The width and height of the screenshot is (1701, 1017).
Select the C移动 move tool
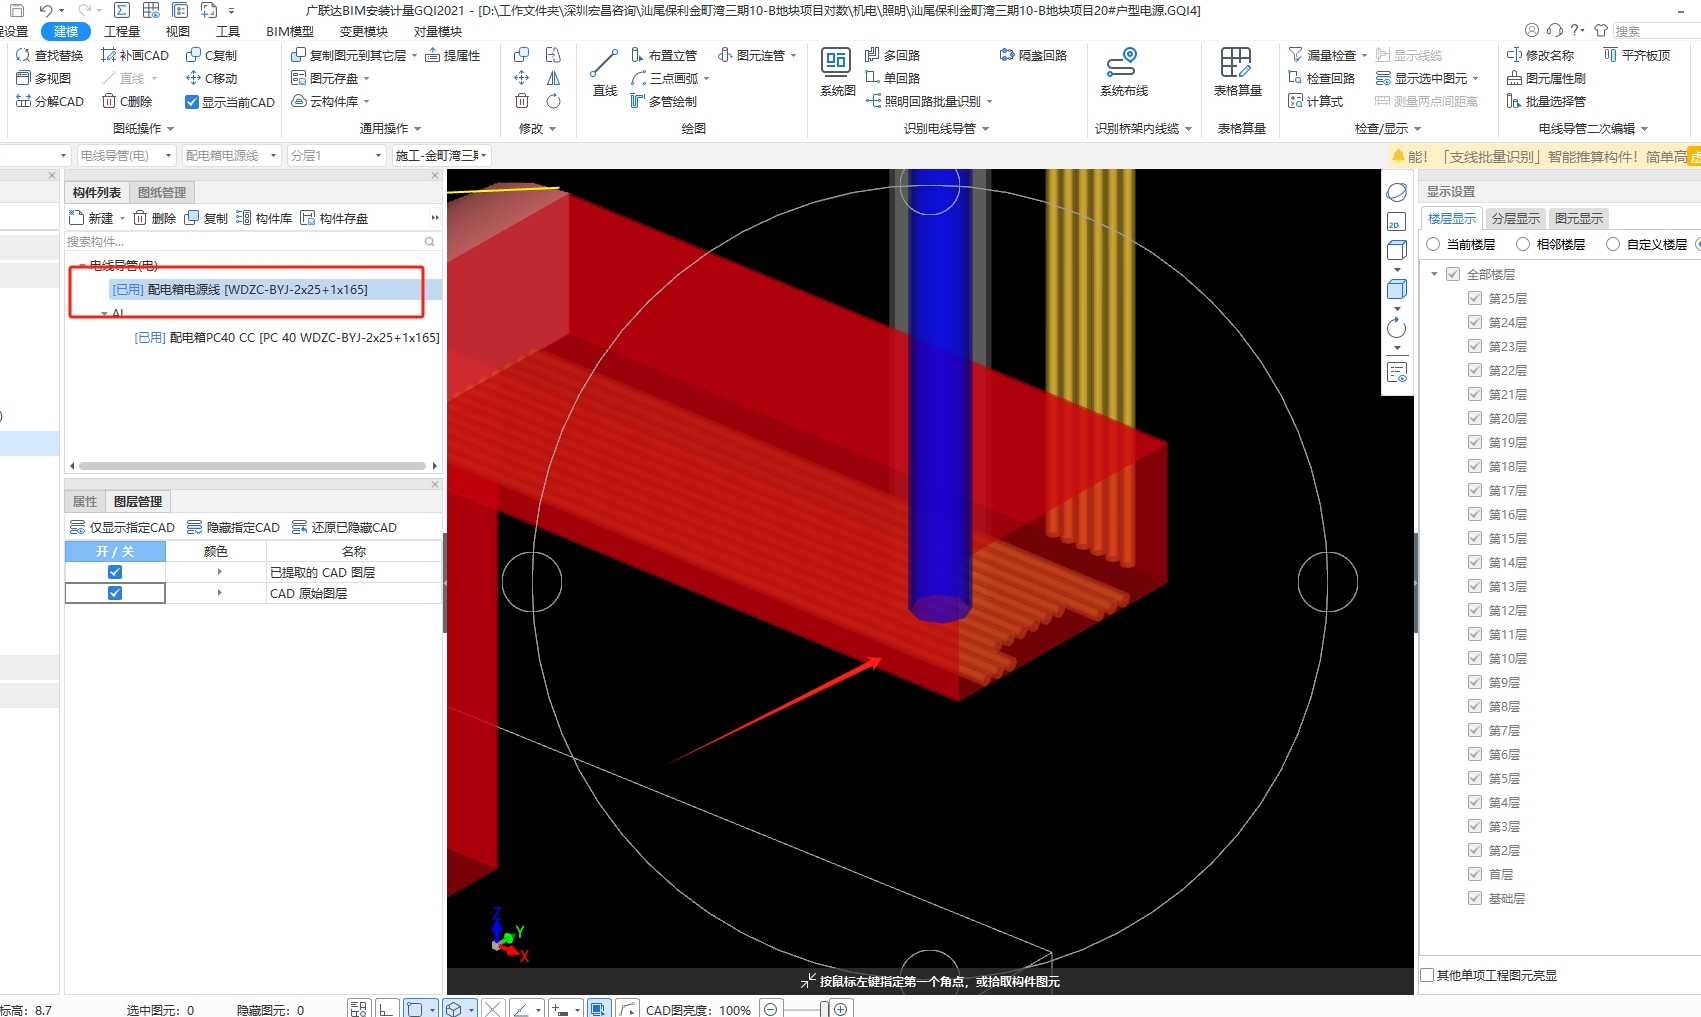(211, 78)
